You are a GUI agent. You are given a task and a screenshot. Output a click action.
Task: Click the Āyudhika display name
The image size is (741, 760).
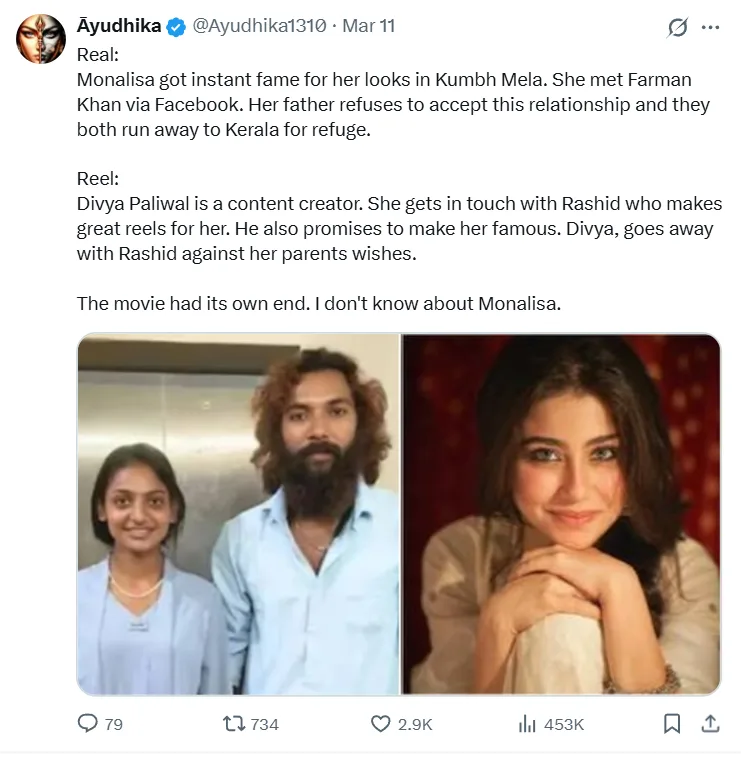click(x=118, y=27)
